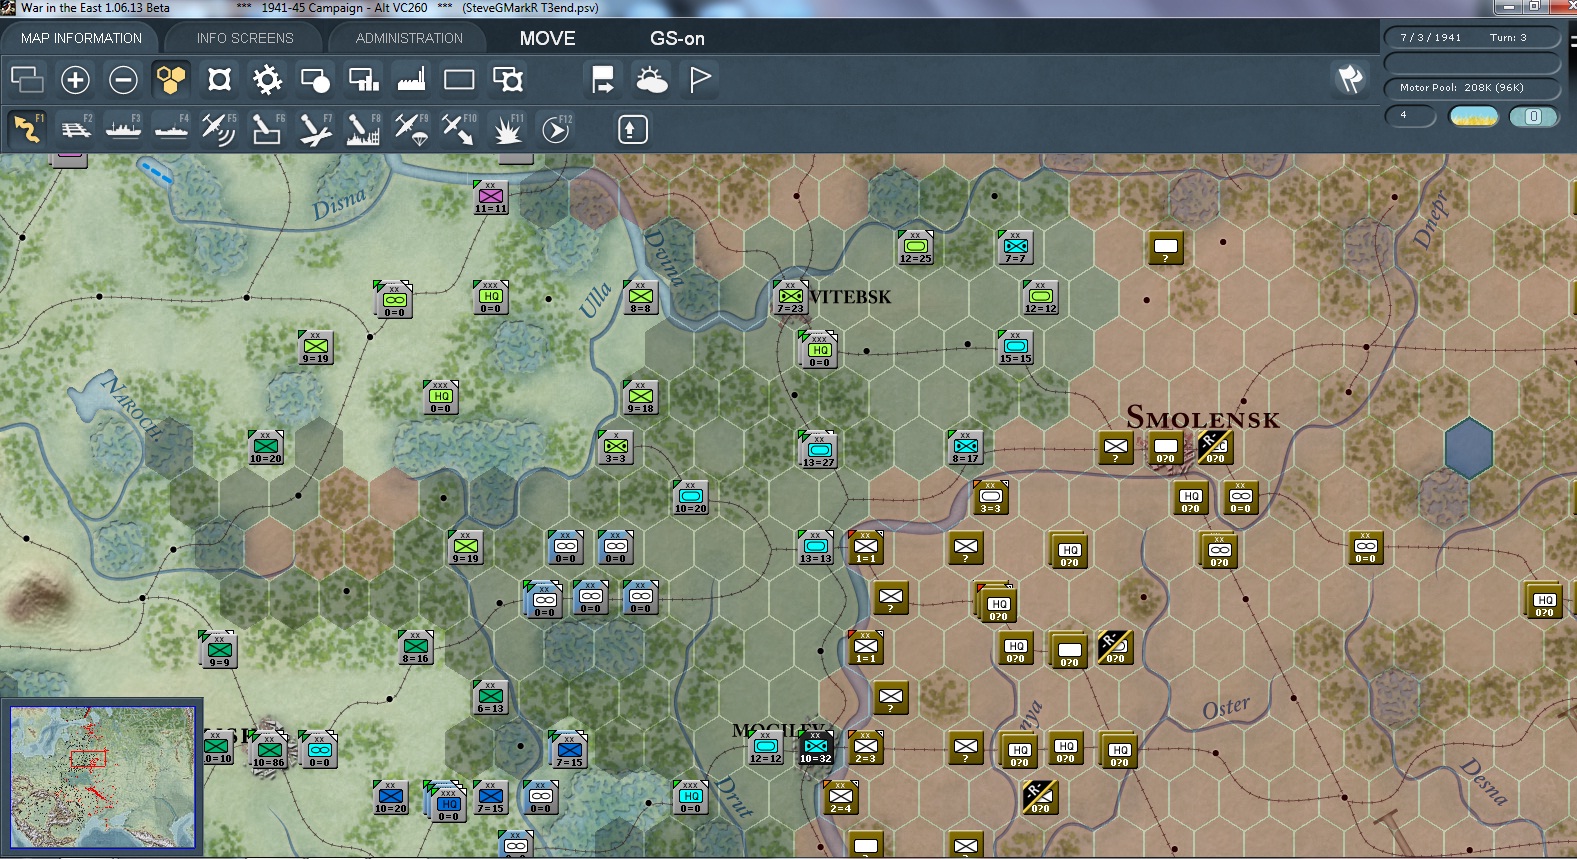
Task: Click the pennant flag icon
Action: (700, 79)
